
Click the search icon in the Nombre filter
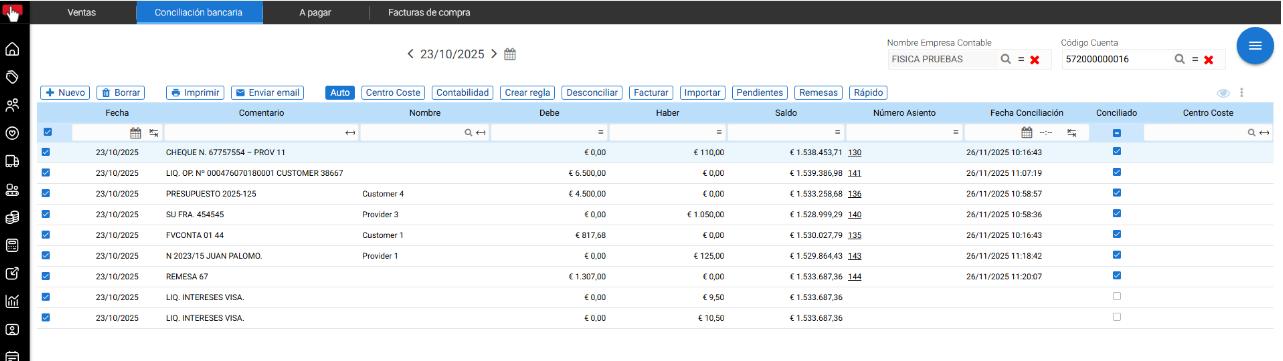(468, 132)
